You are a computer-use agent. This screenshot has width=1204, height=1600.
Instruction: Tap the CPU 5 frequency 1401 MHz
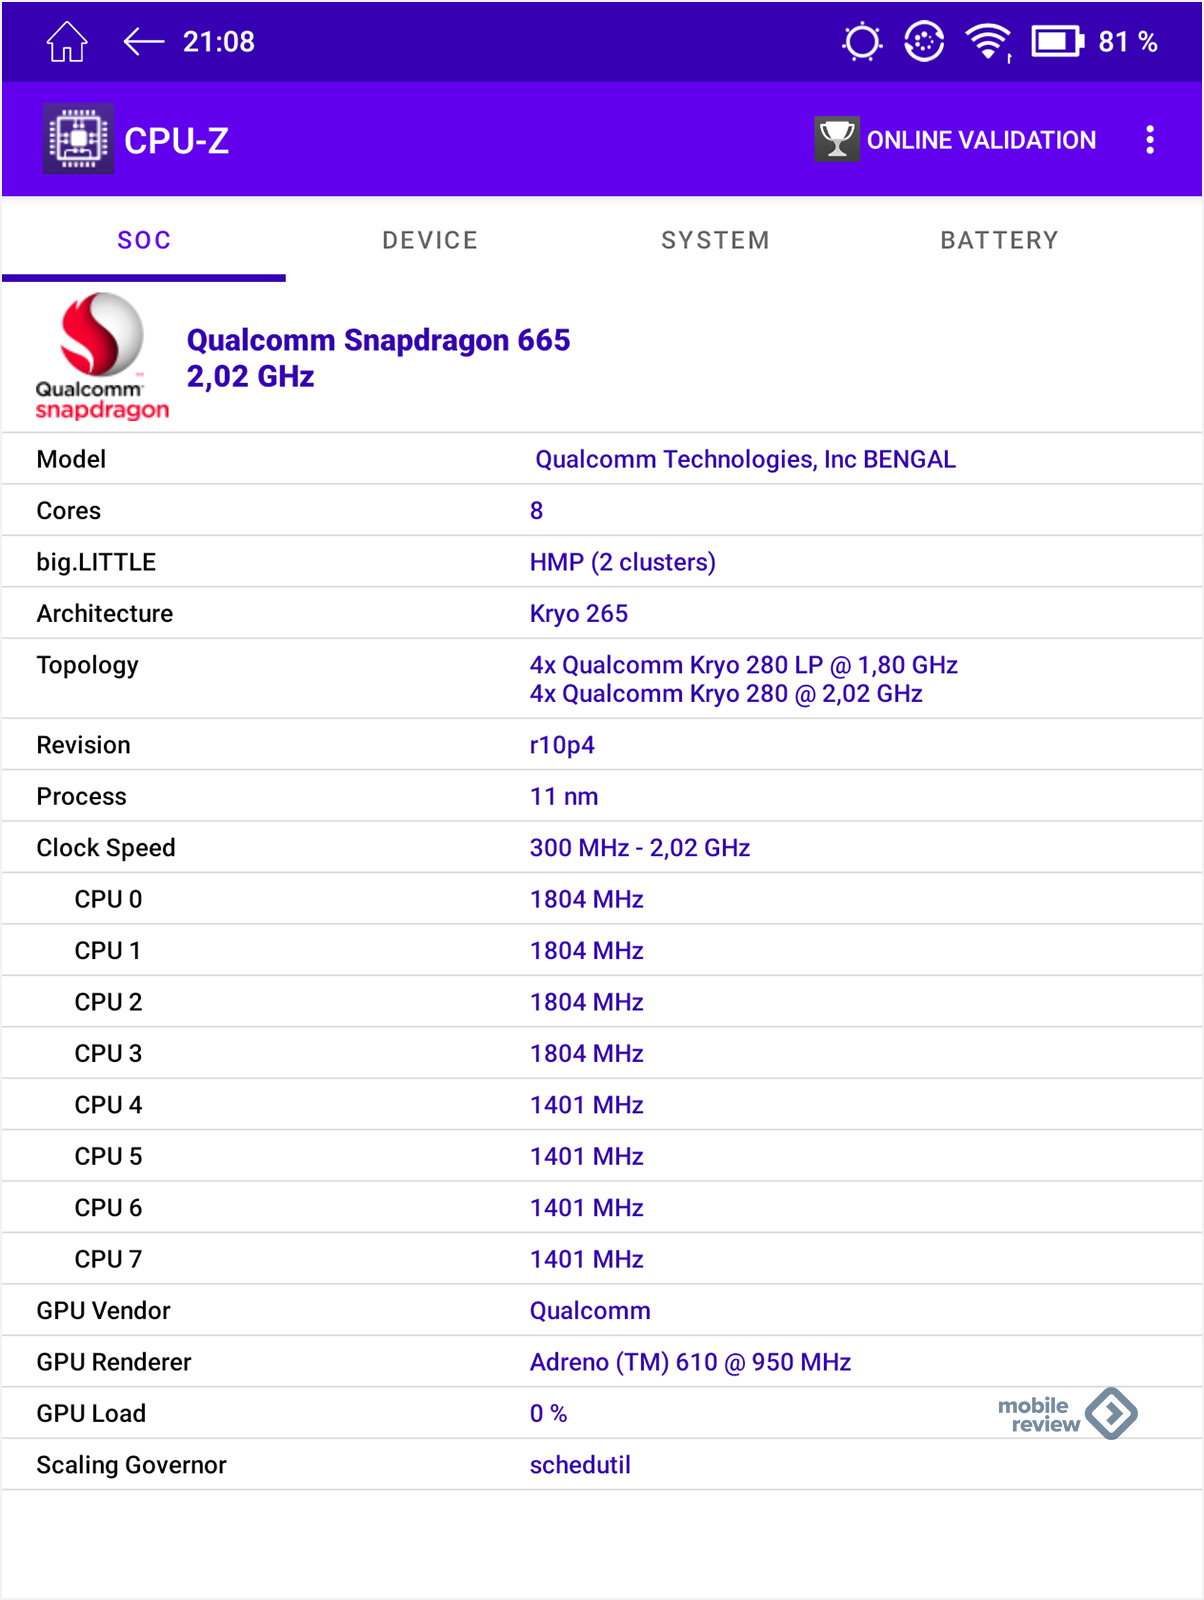tap(586, 1157)
